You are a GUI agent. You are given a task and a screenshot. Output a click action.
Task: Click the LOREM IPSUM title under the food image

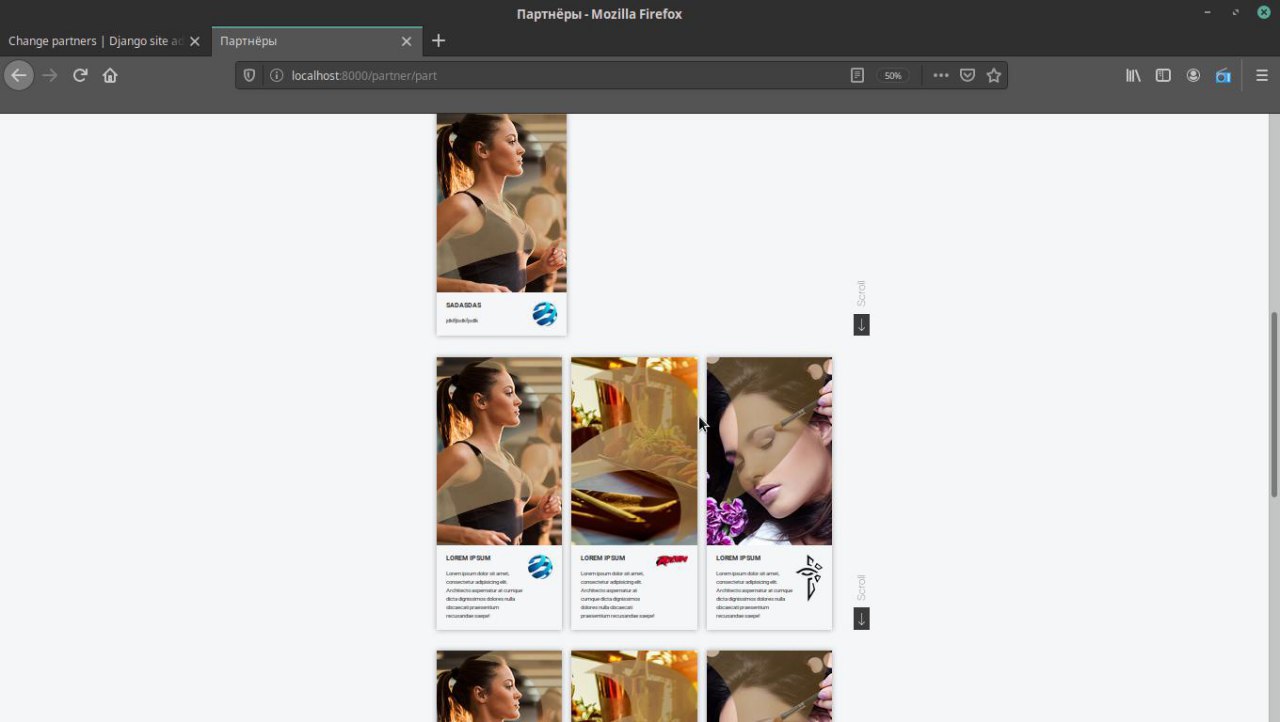pos(603,558)
